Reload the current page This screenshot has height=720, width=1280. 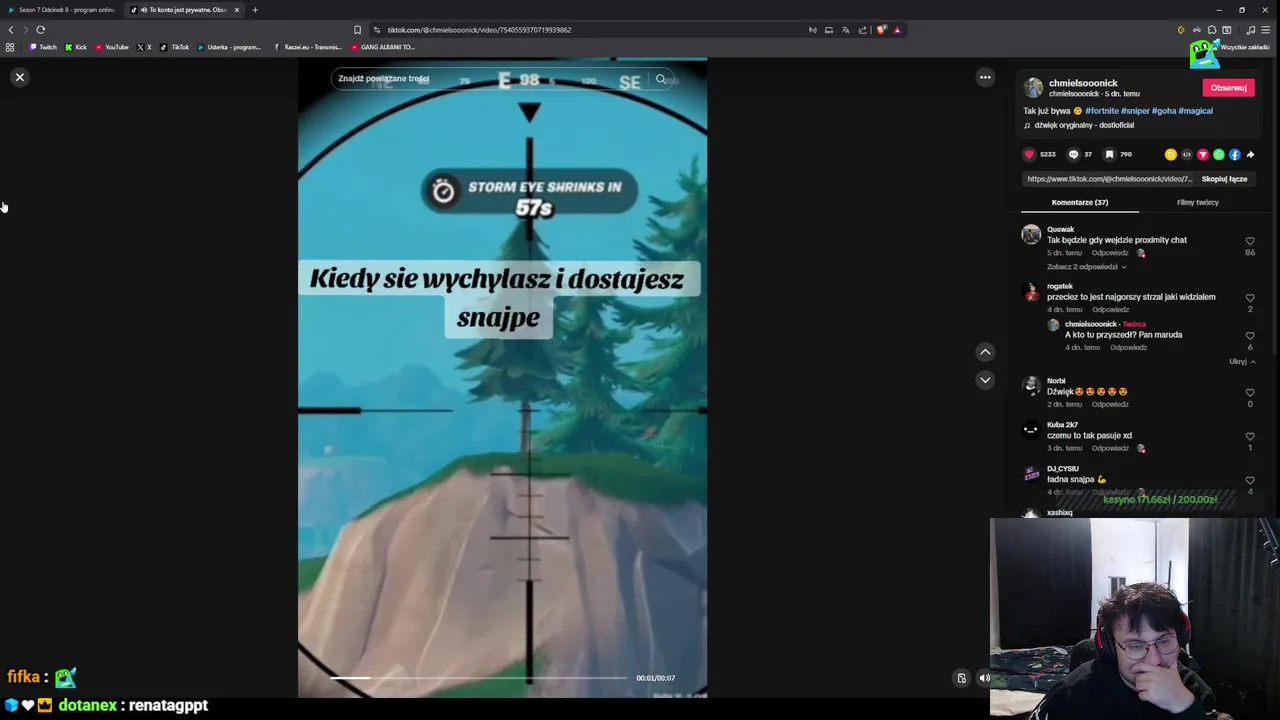pos(41,30)
